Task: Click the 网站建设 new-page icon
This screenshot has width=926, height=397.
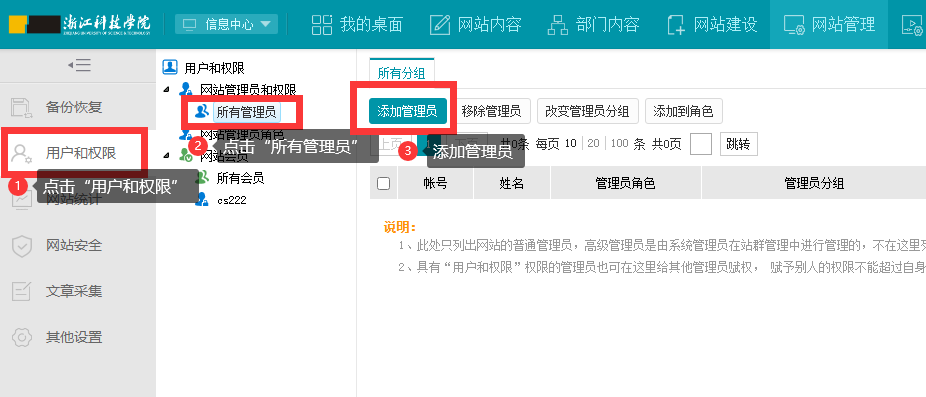Action: tap(676, 25)
